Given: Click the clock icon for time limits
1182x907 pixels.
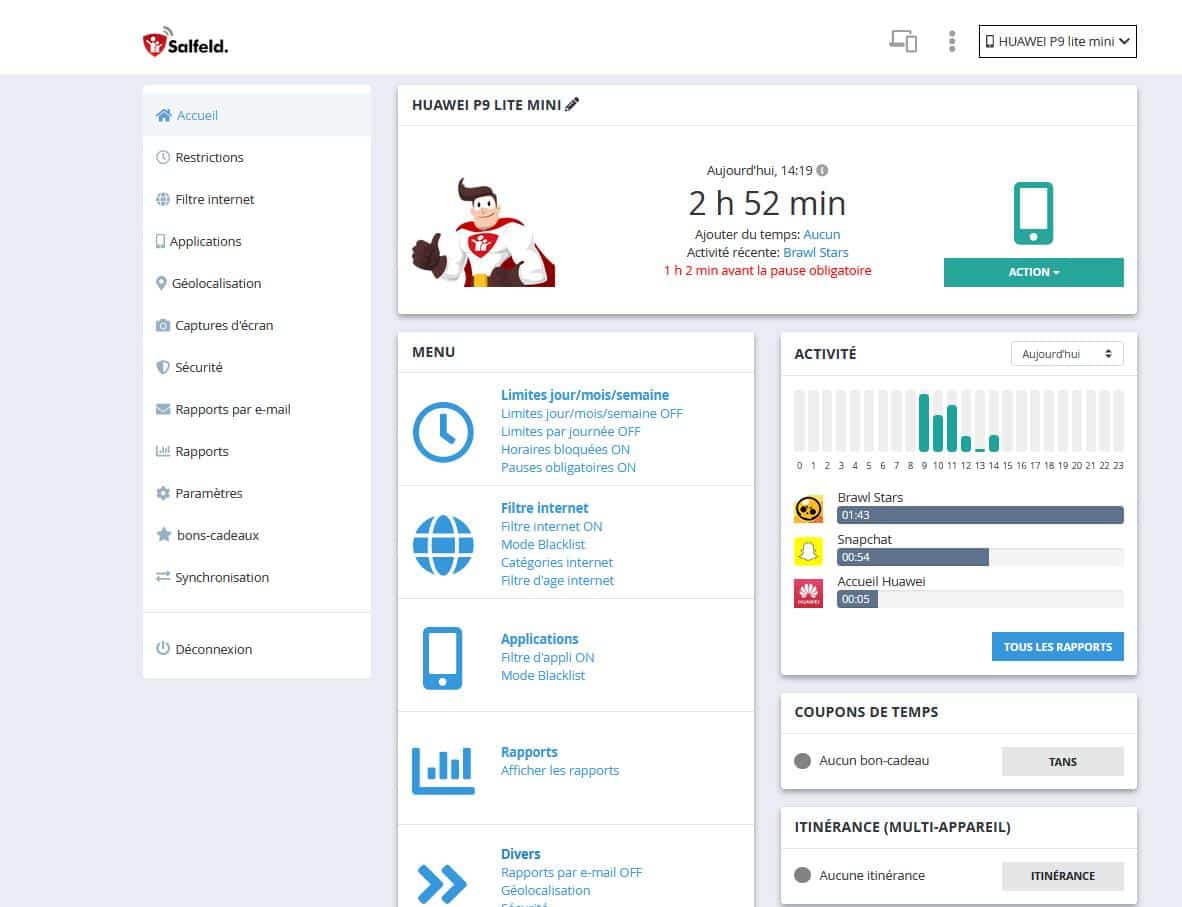Looking at the screenshot, I should click(x=443, y=431).
